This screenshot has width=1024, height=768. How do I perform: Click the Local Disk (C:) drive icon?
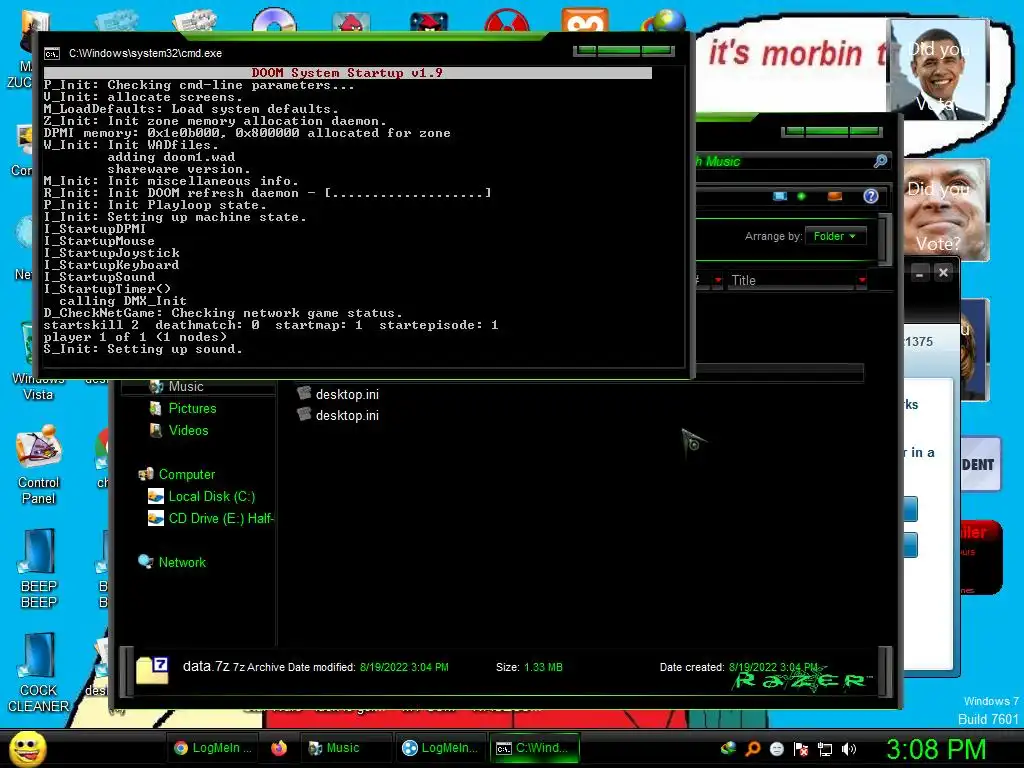click(155, 496)
